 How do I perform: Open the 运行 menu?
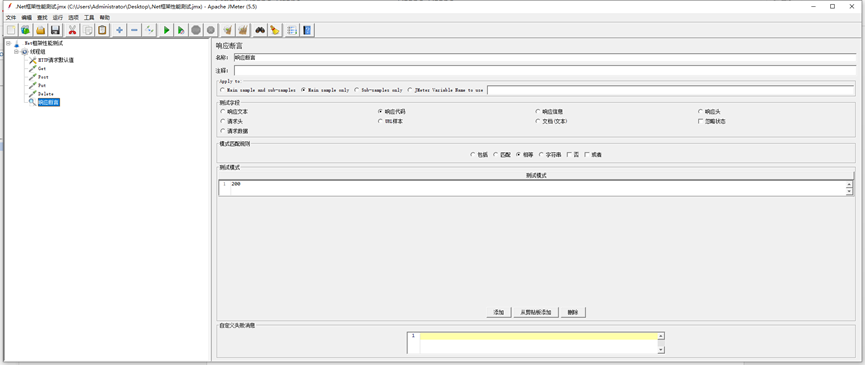point(58,18)
